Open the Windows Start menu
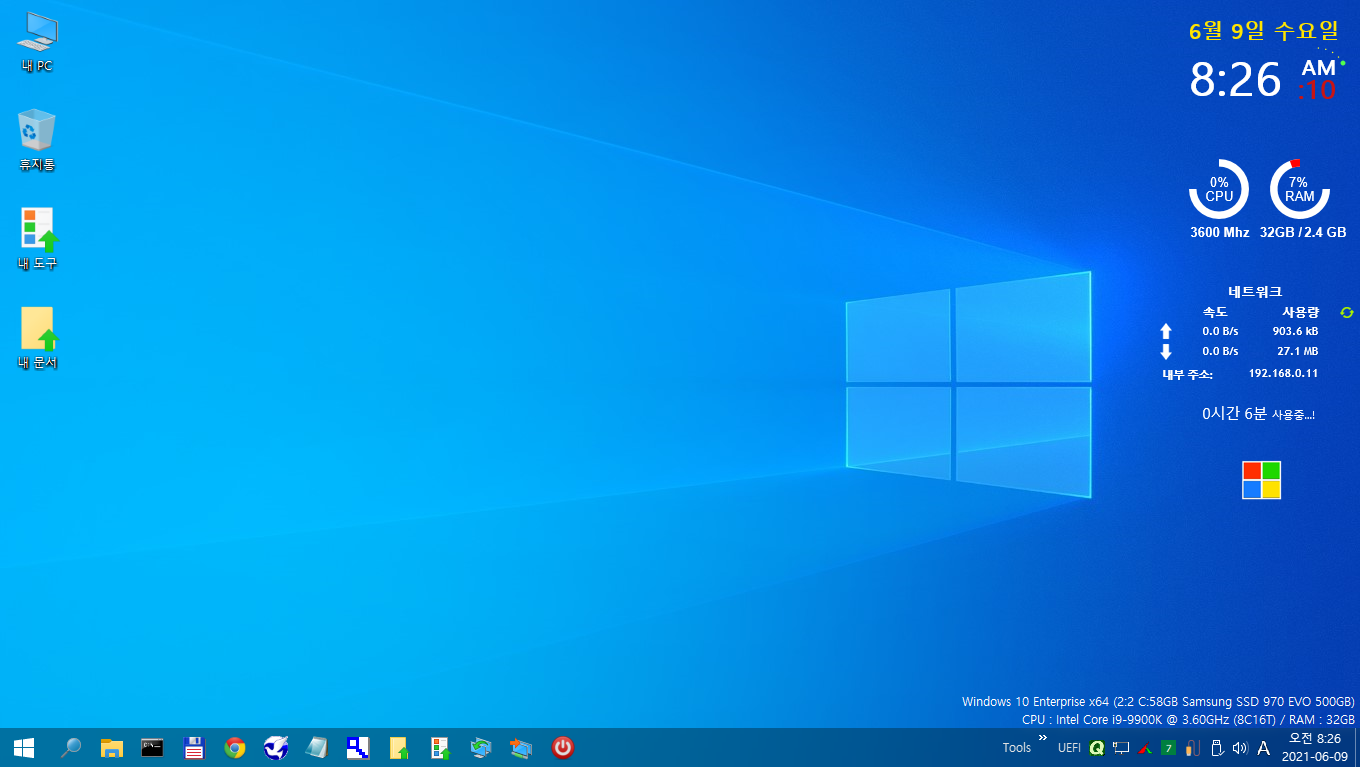The width and height of the screenshot is (1360, 767). tap(24, 747)
